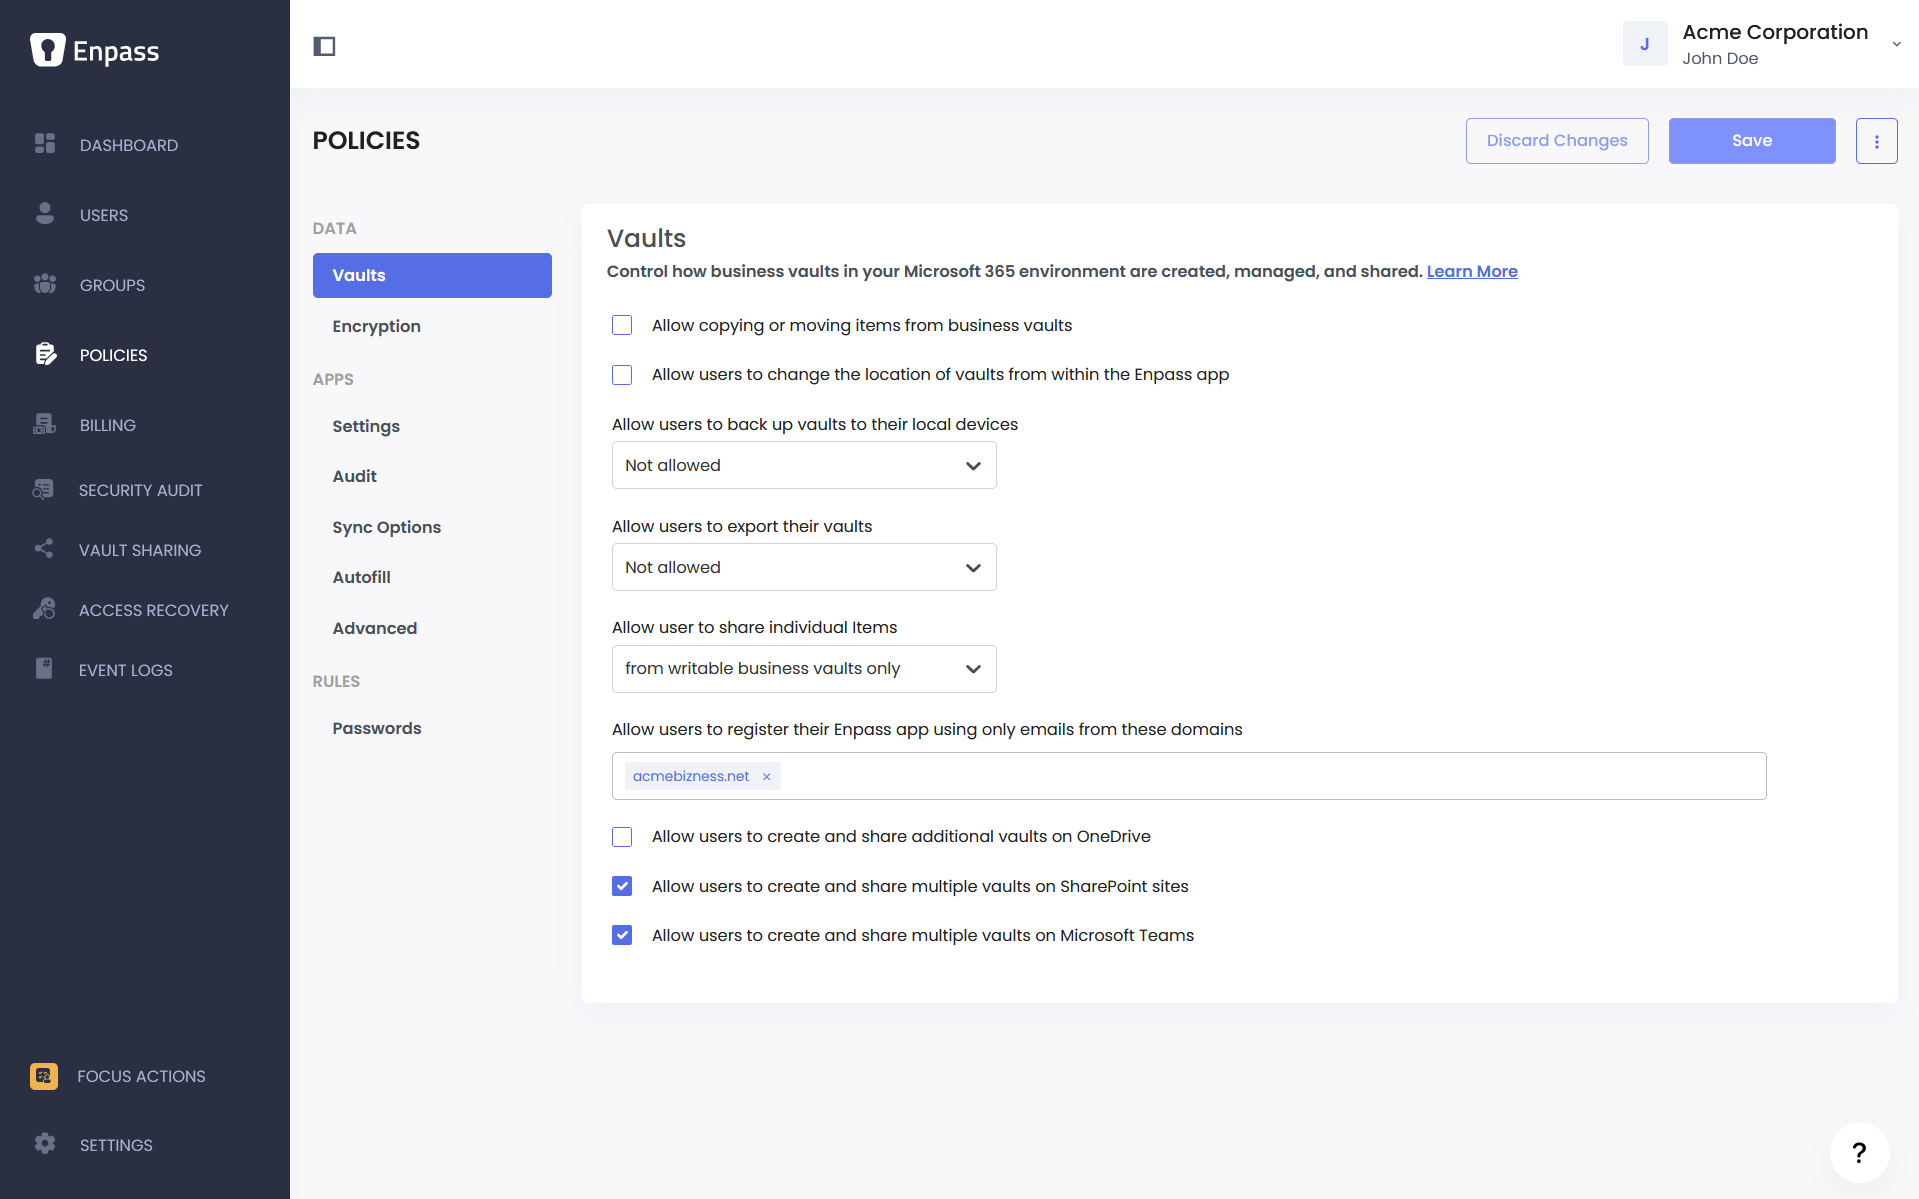Open Security Audit from the sidebar
1919x1199 pixels.
[140, 490]
